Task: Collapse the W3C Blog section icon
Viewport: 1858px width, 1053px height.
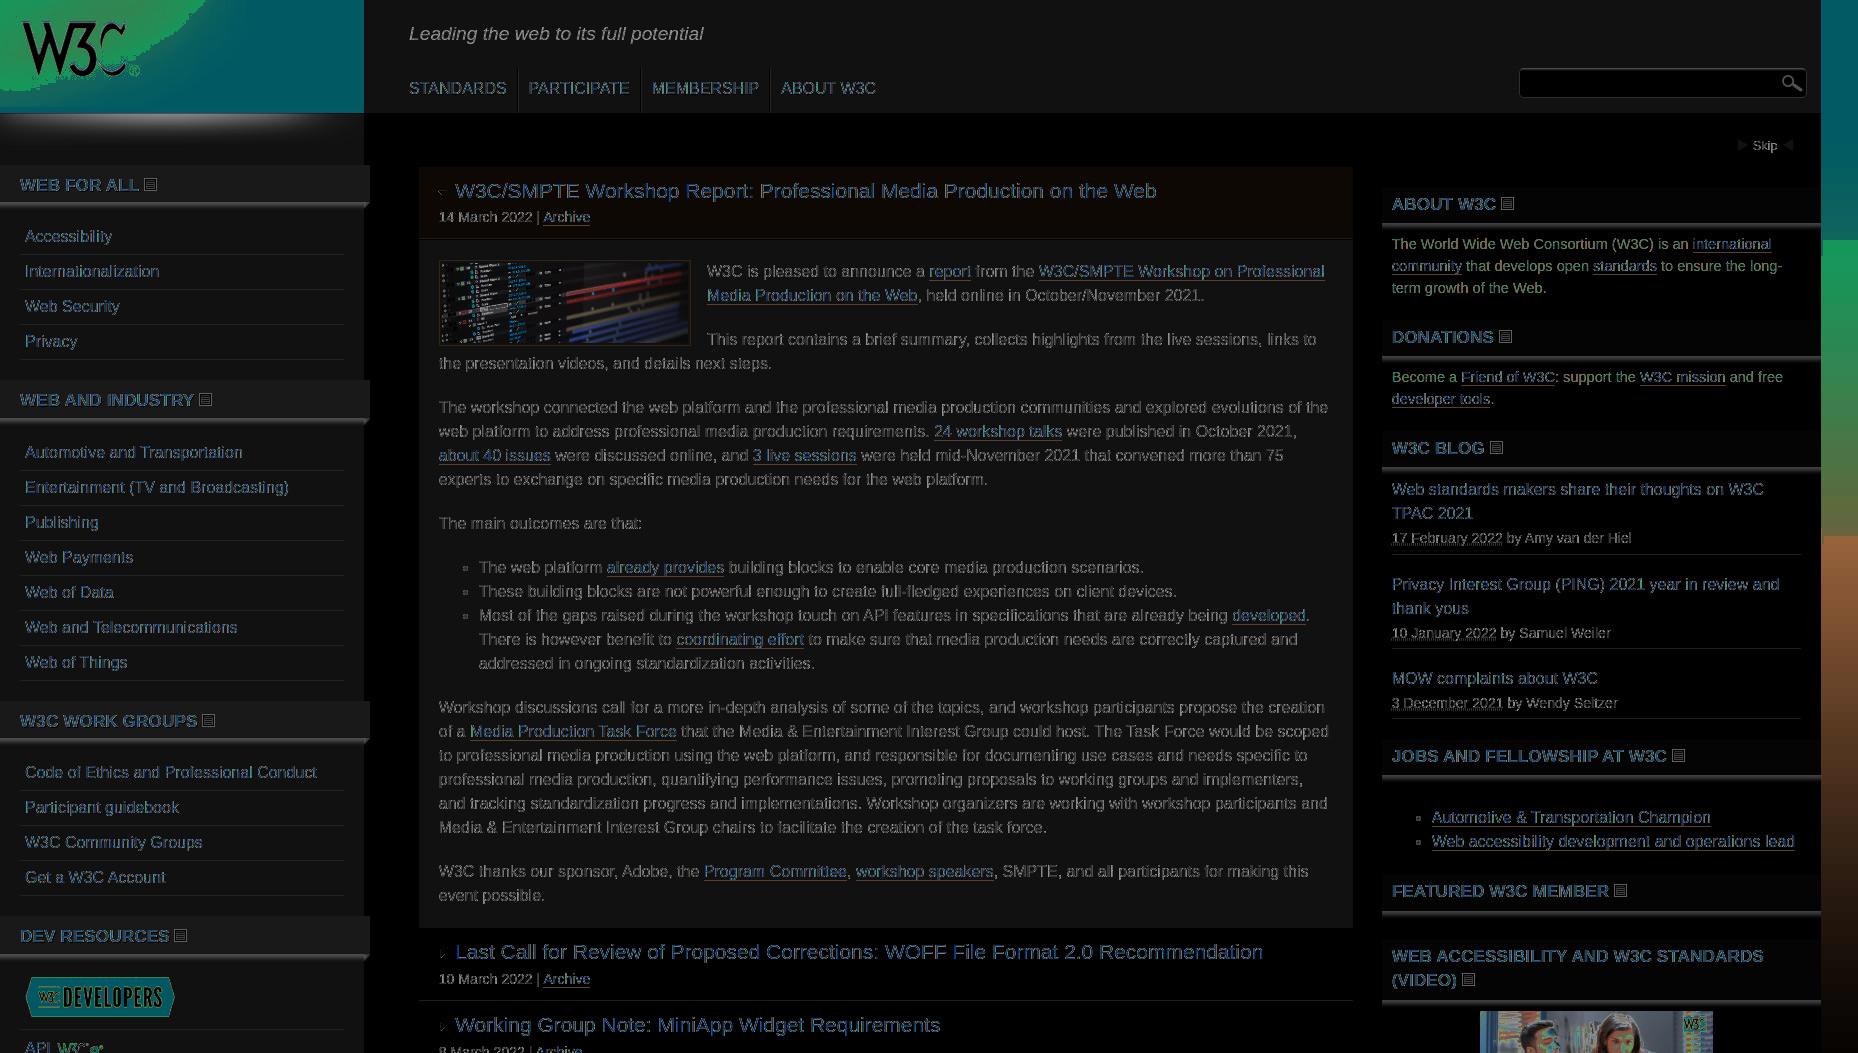Action: pos(1496,447)
